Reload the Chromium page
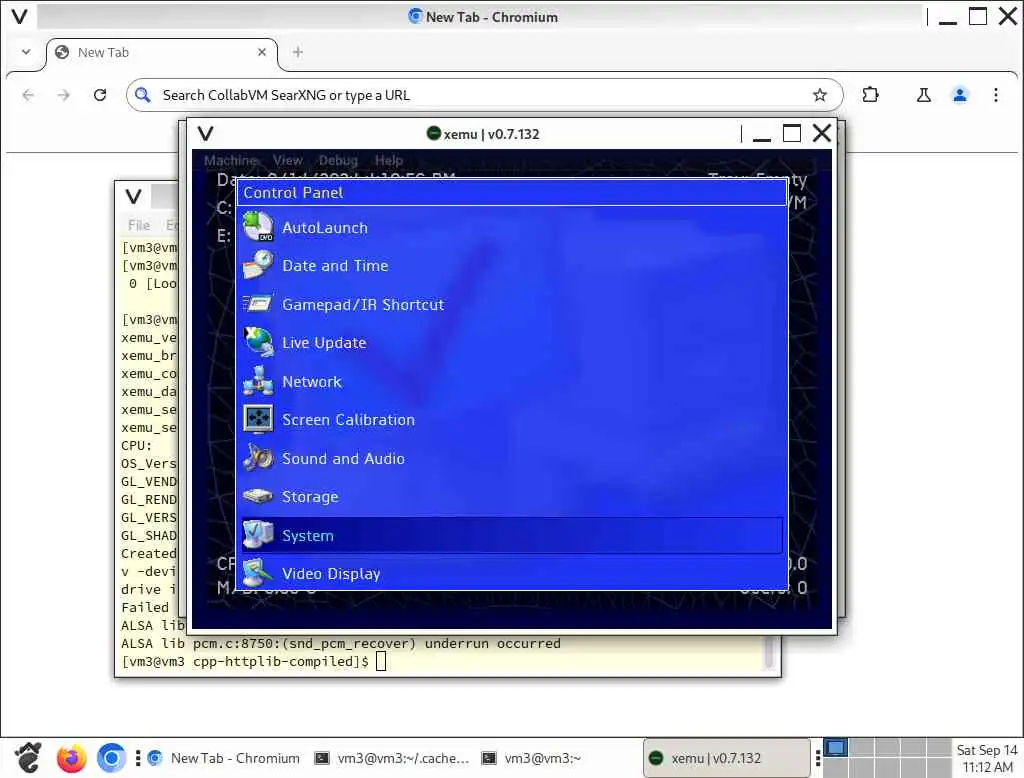Viewport: 1024px width, 778px height. tap(100, 95)
